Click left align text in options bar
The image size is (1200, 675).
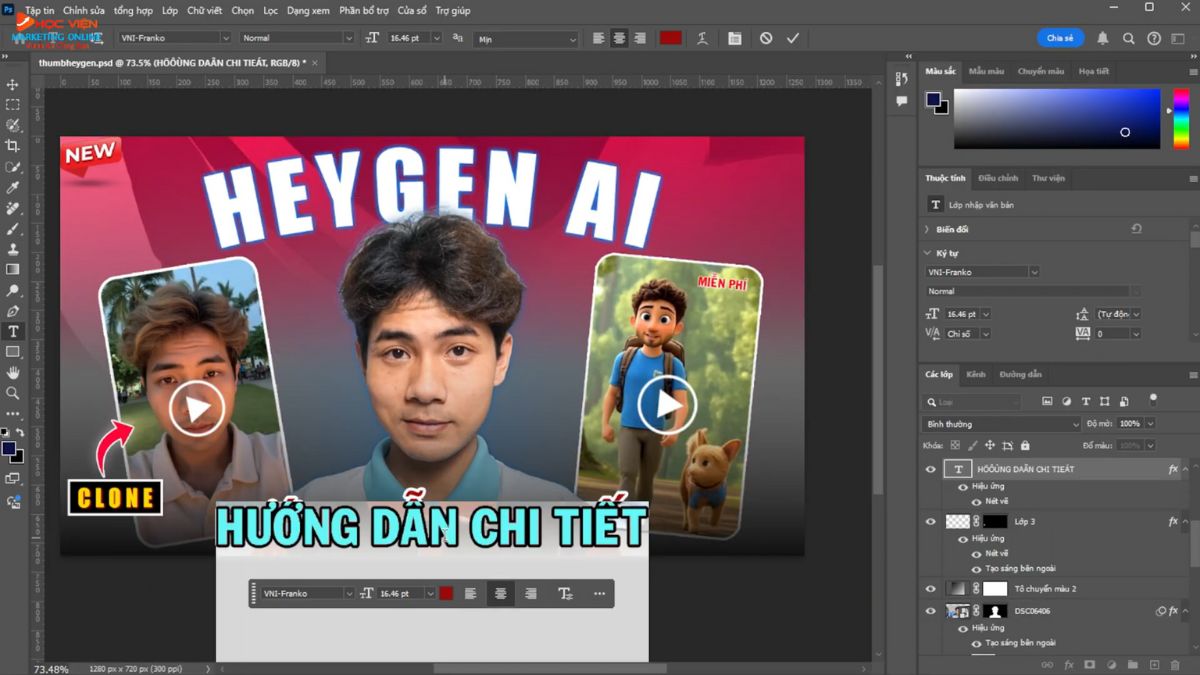[599, 38]
